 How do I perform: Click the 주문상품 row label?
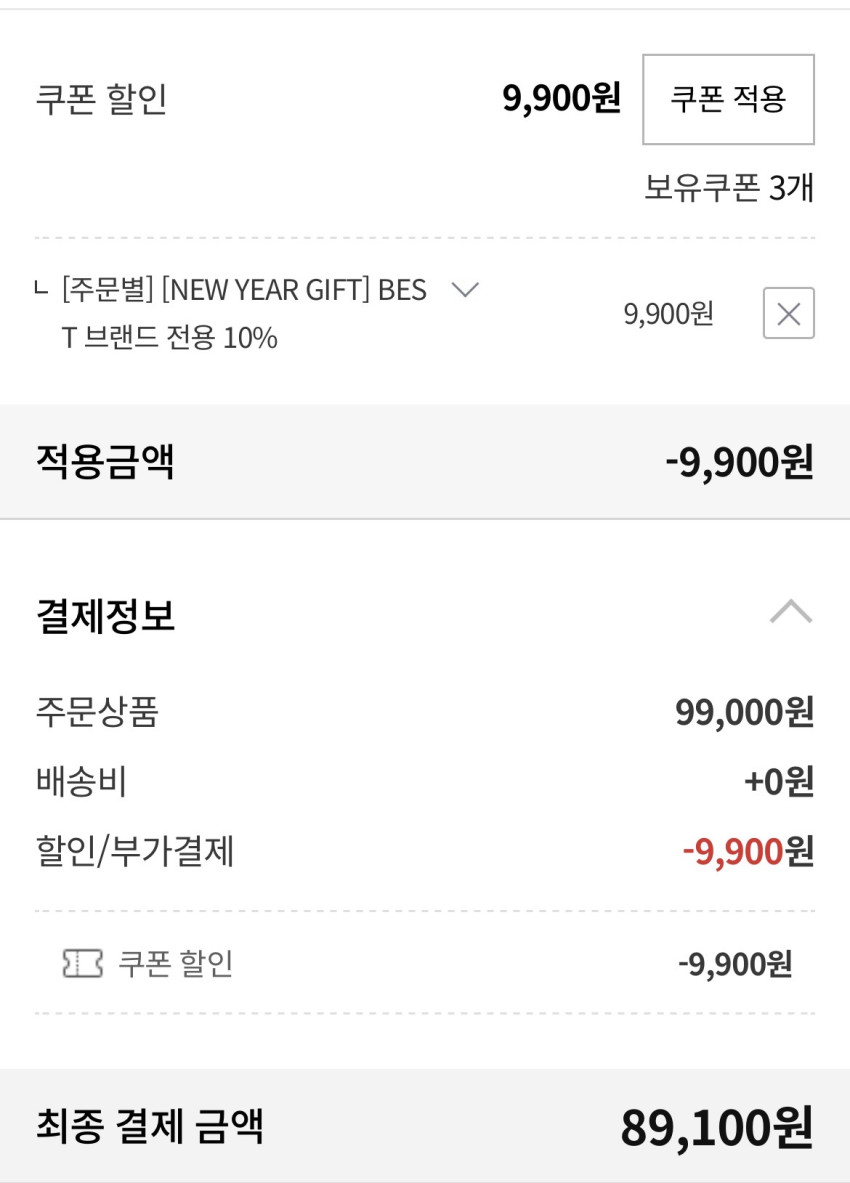tap(97, 712)
